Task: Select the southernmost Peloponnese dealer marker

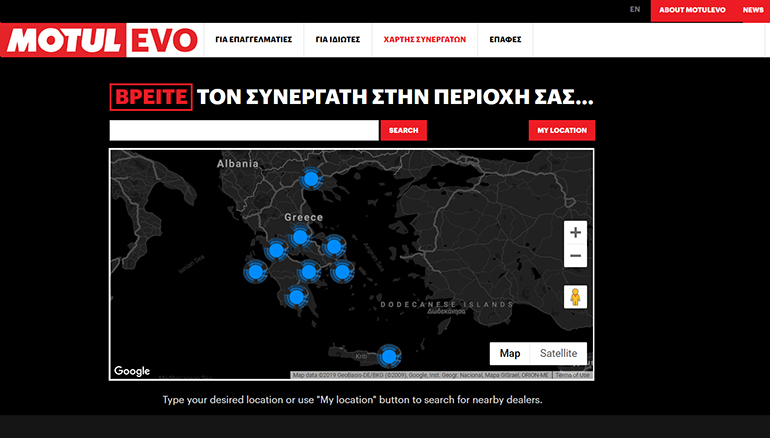Action: [296, 297]
